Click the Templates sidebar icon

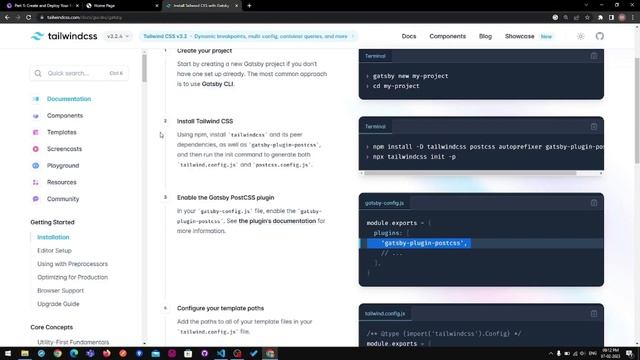[x=36, y=132]
